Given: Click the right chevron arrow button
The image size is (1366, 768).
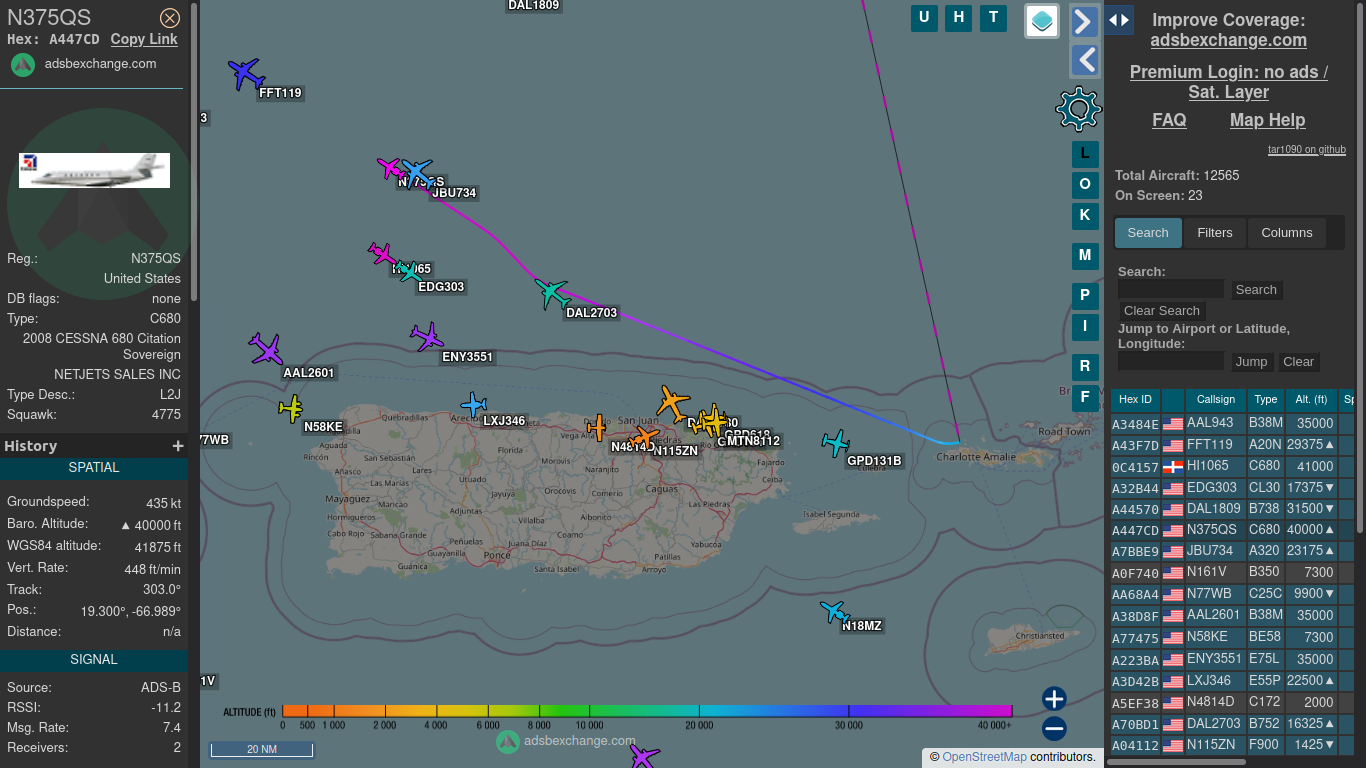Looking at the screenshot, I should click(x=1084, y=21).
